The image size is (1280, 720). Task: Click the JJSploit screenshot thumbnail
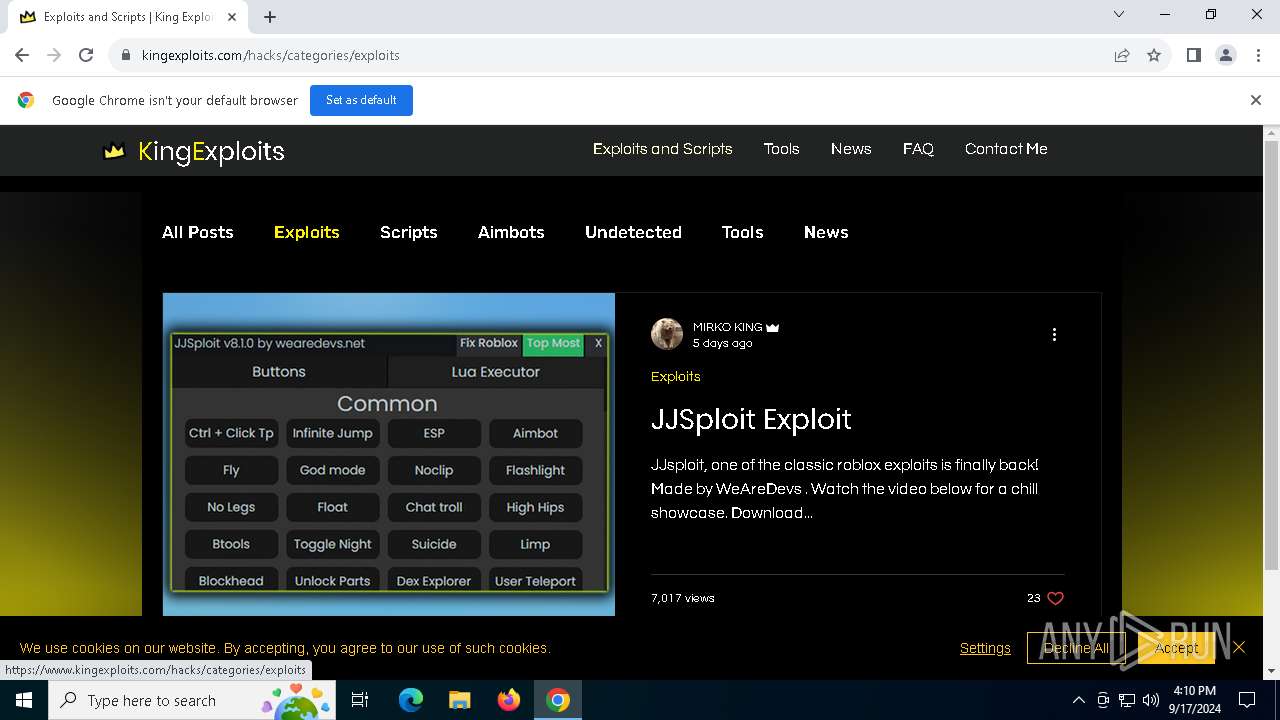(x=389, y=454)
